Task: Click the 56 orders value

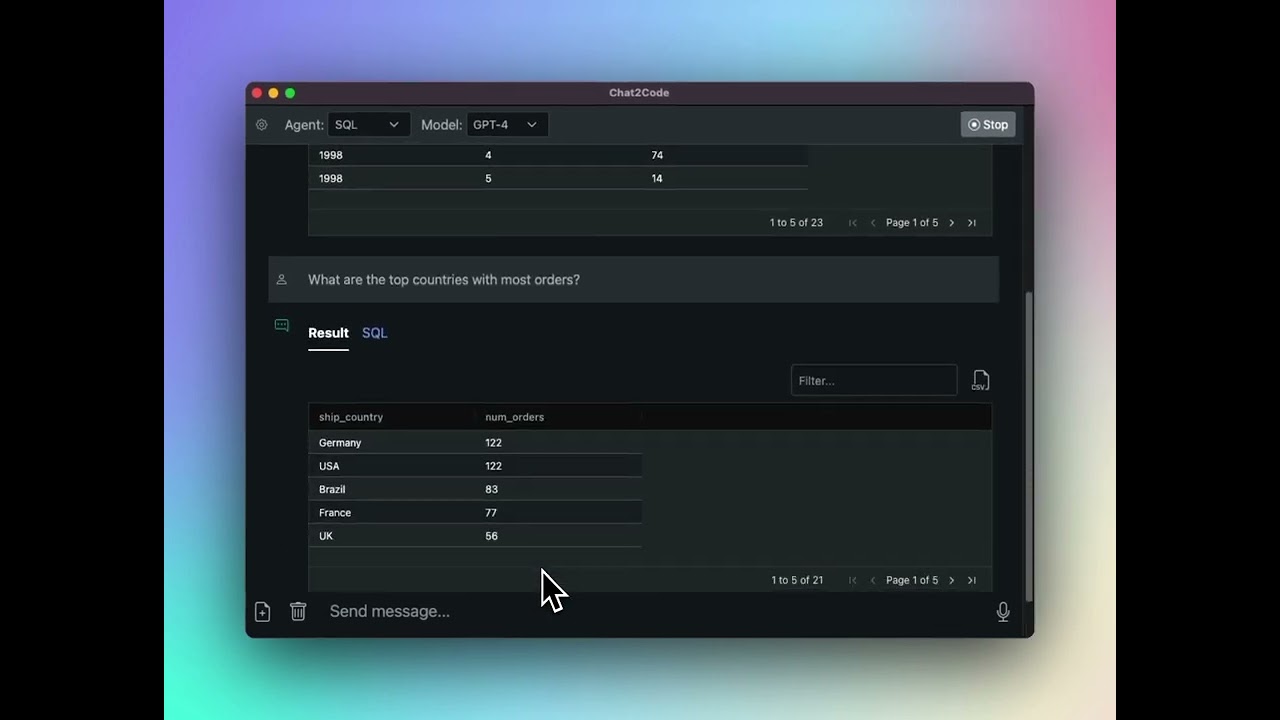Action: point(491,536)
